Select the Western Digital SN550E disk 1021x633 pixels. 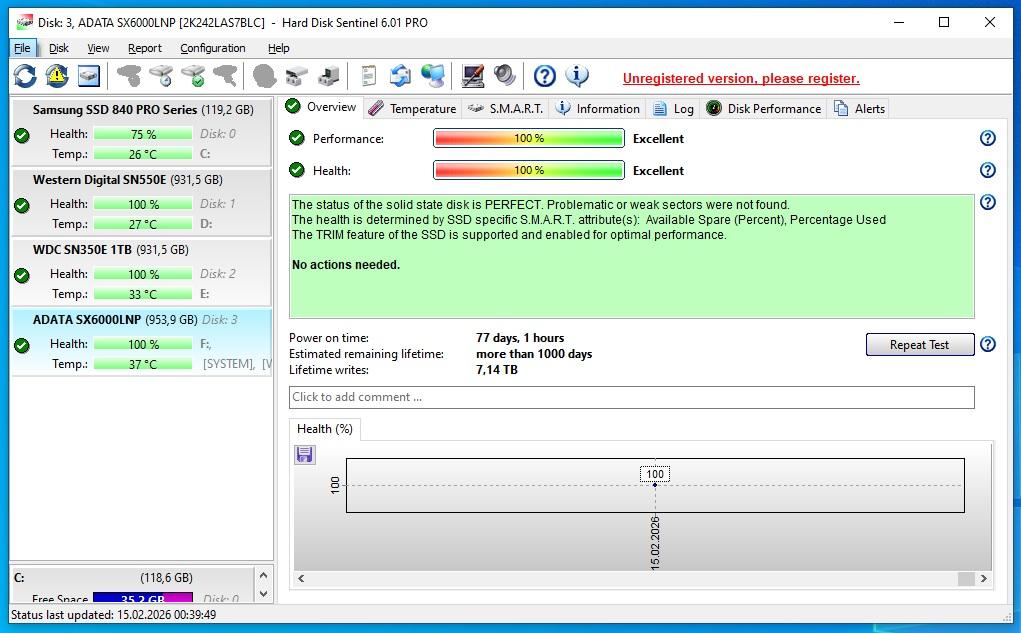[x=140, y=202]
